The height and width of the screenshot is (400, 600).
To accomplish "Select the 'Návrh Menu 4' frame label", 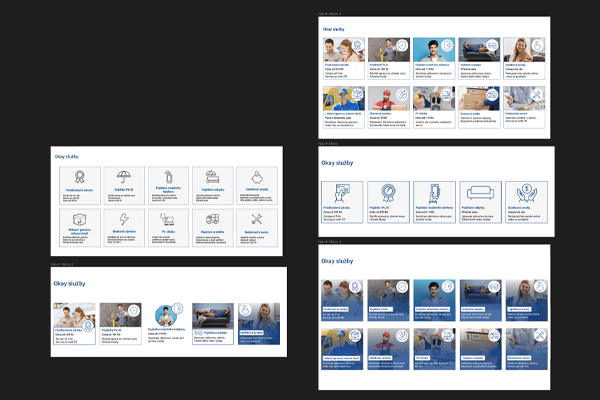I will point(330,14).
